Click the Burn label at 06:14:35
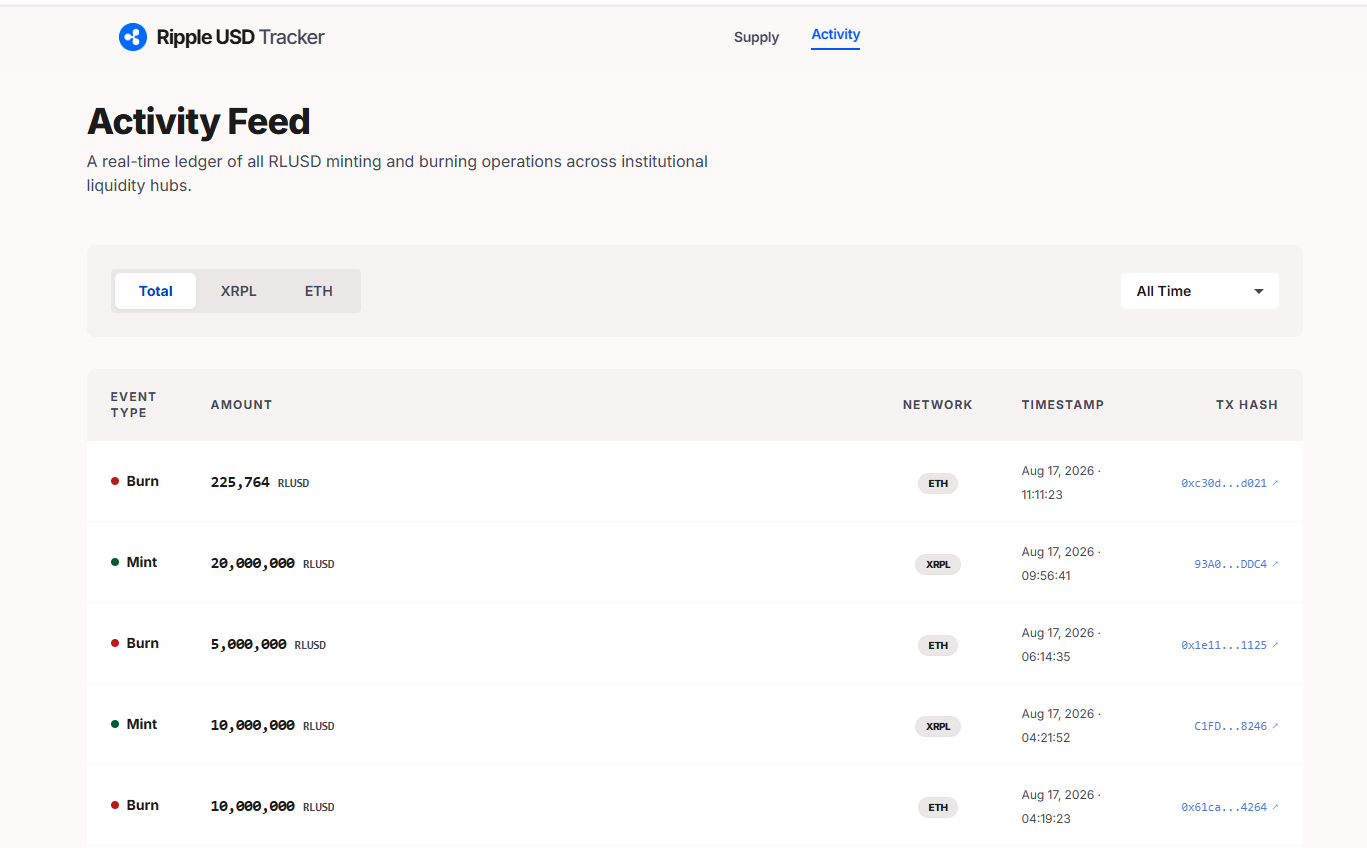The image size is (1367, 848). (143, 643)
